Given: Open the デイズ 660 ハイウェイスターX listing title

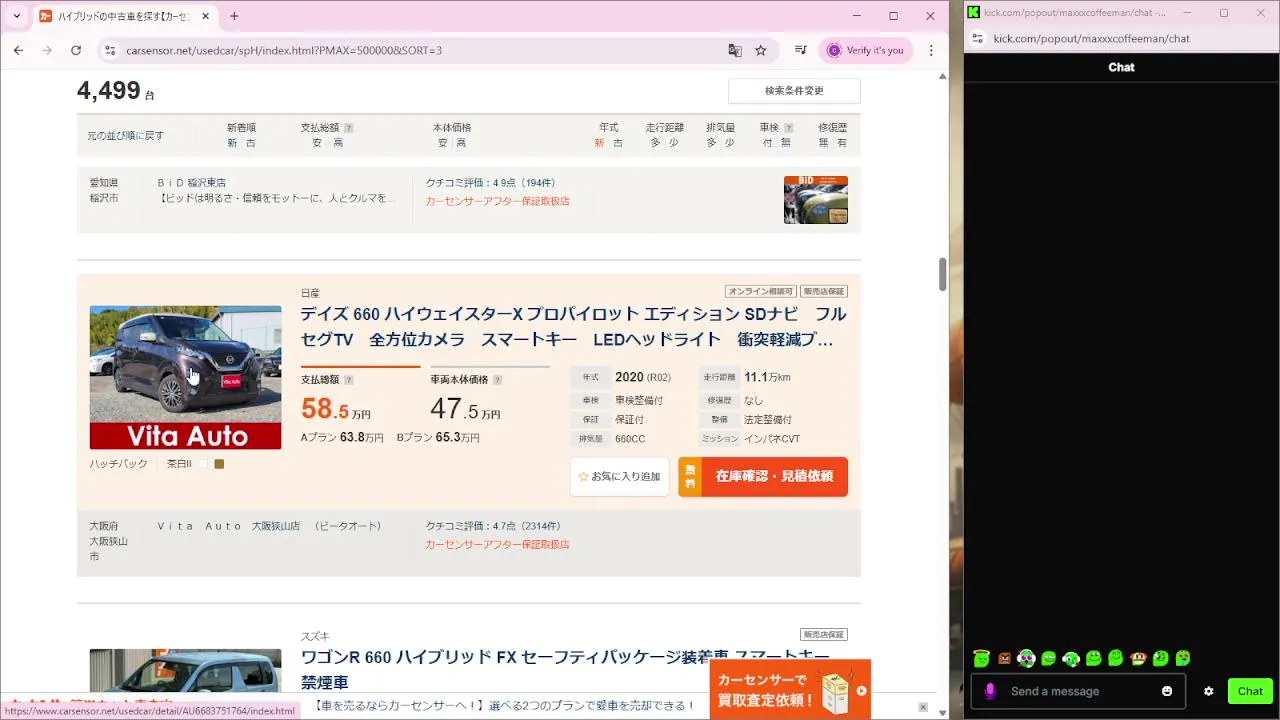Looking at the screenshot, I should tap(573, 327).
